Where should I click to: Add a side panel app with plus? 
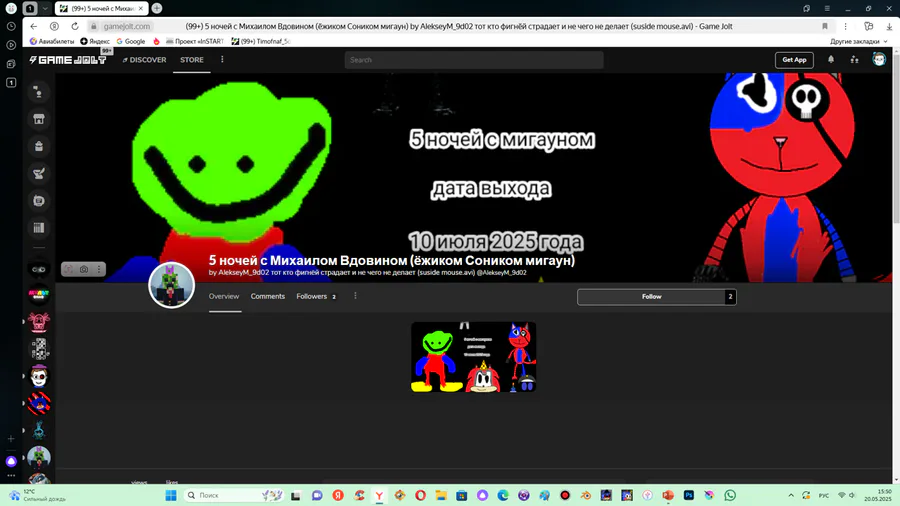tap(11, 439)
